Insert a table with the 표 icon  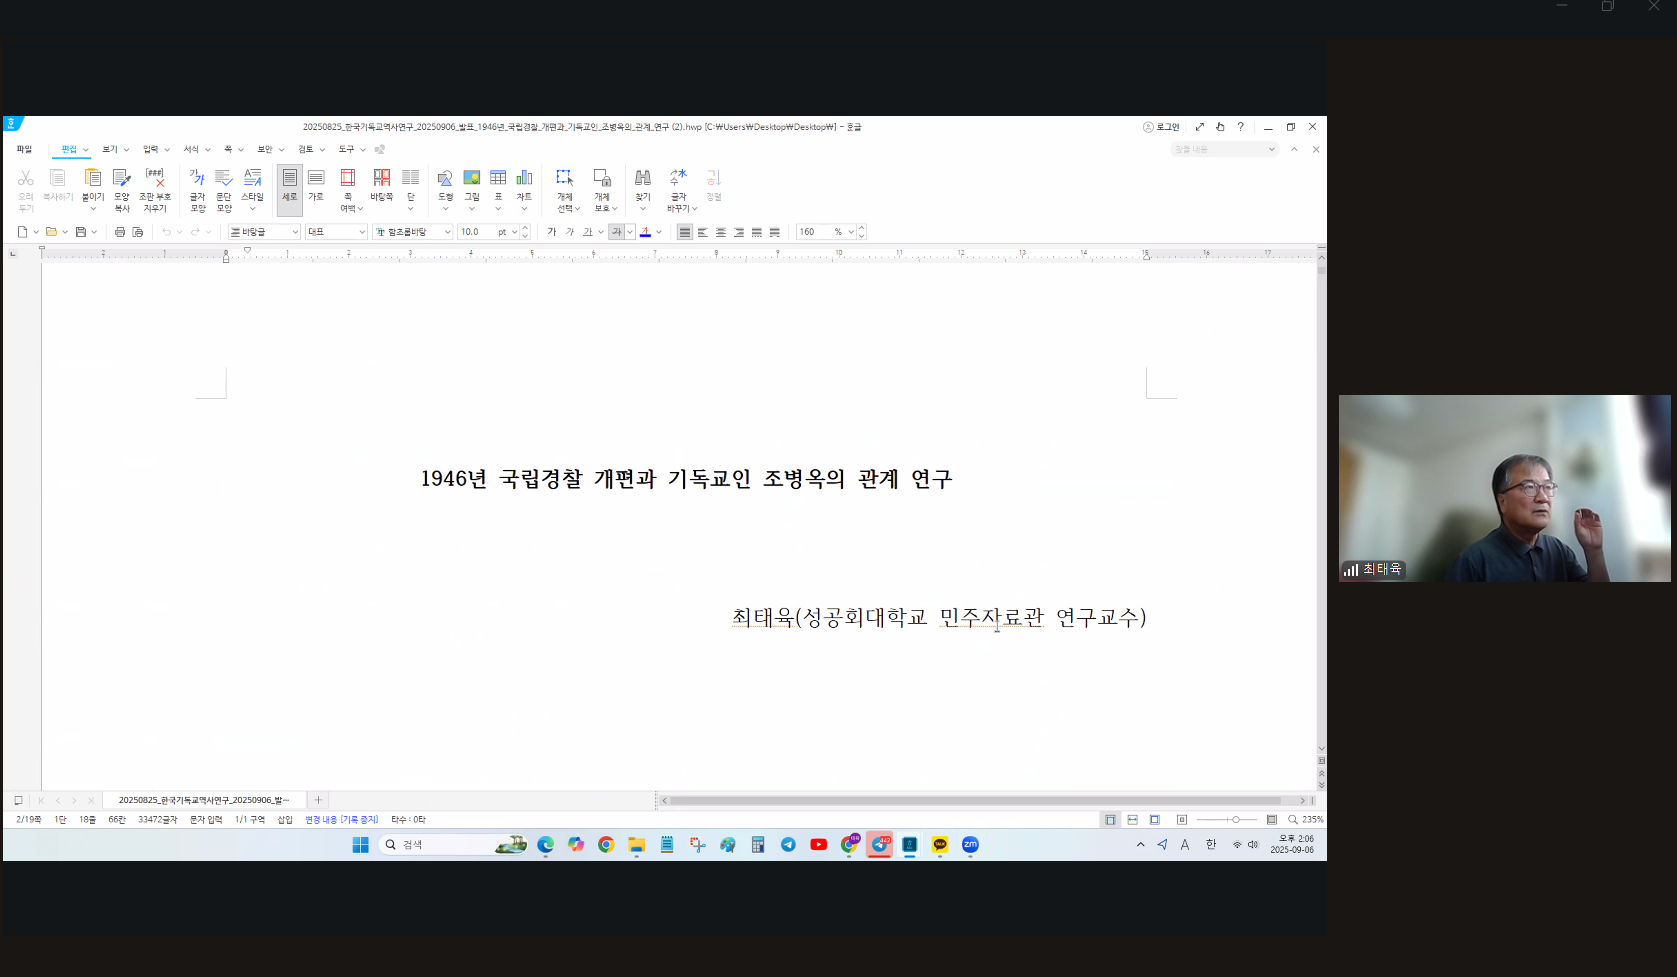(x=498, y=186)
